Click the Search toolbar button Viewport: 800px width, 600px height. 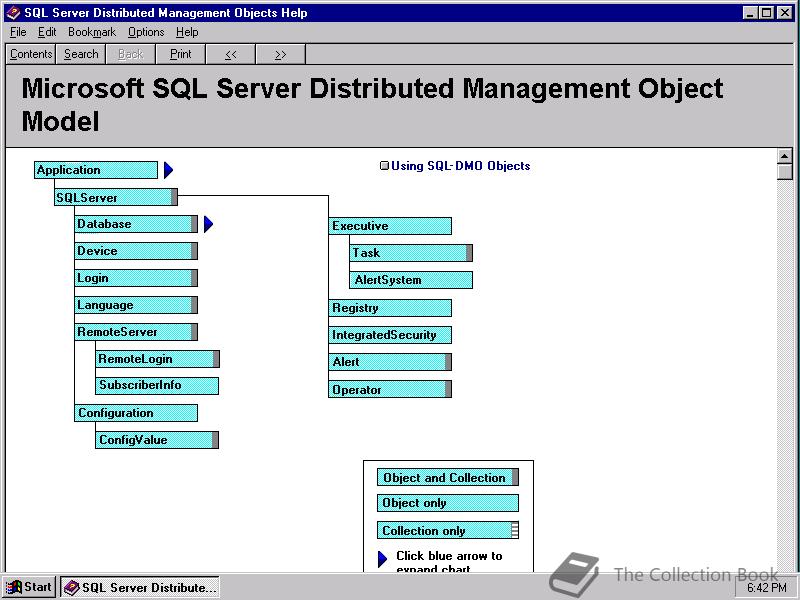click(x=81, y=54)
